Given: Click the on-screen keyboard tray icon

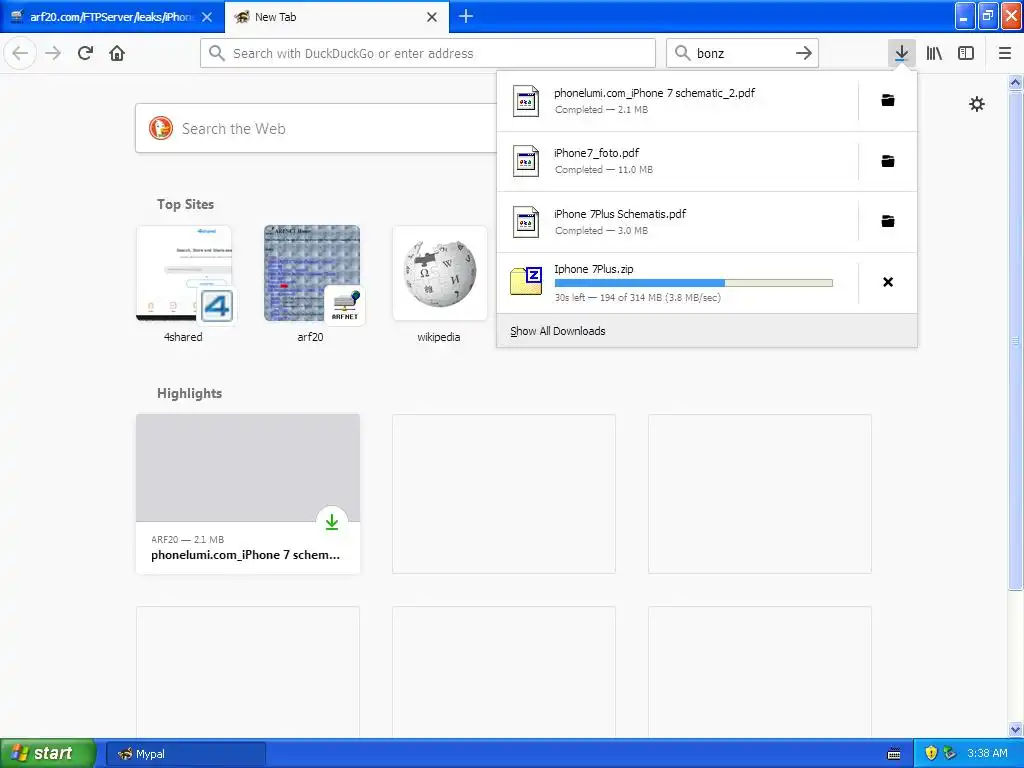Looking at the screenshot, I should point(894,754).
